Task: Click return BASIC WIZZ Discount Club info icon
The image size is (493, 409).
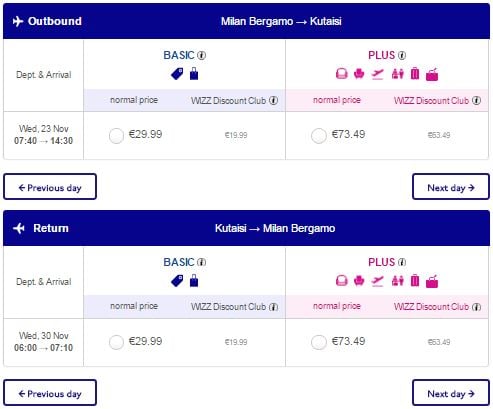Action: tap(274, 307)
